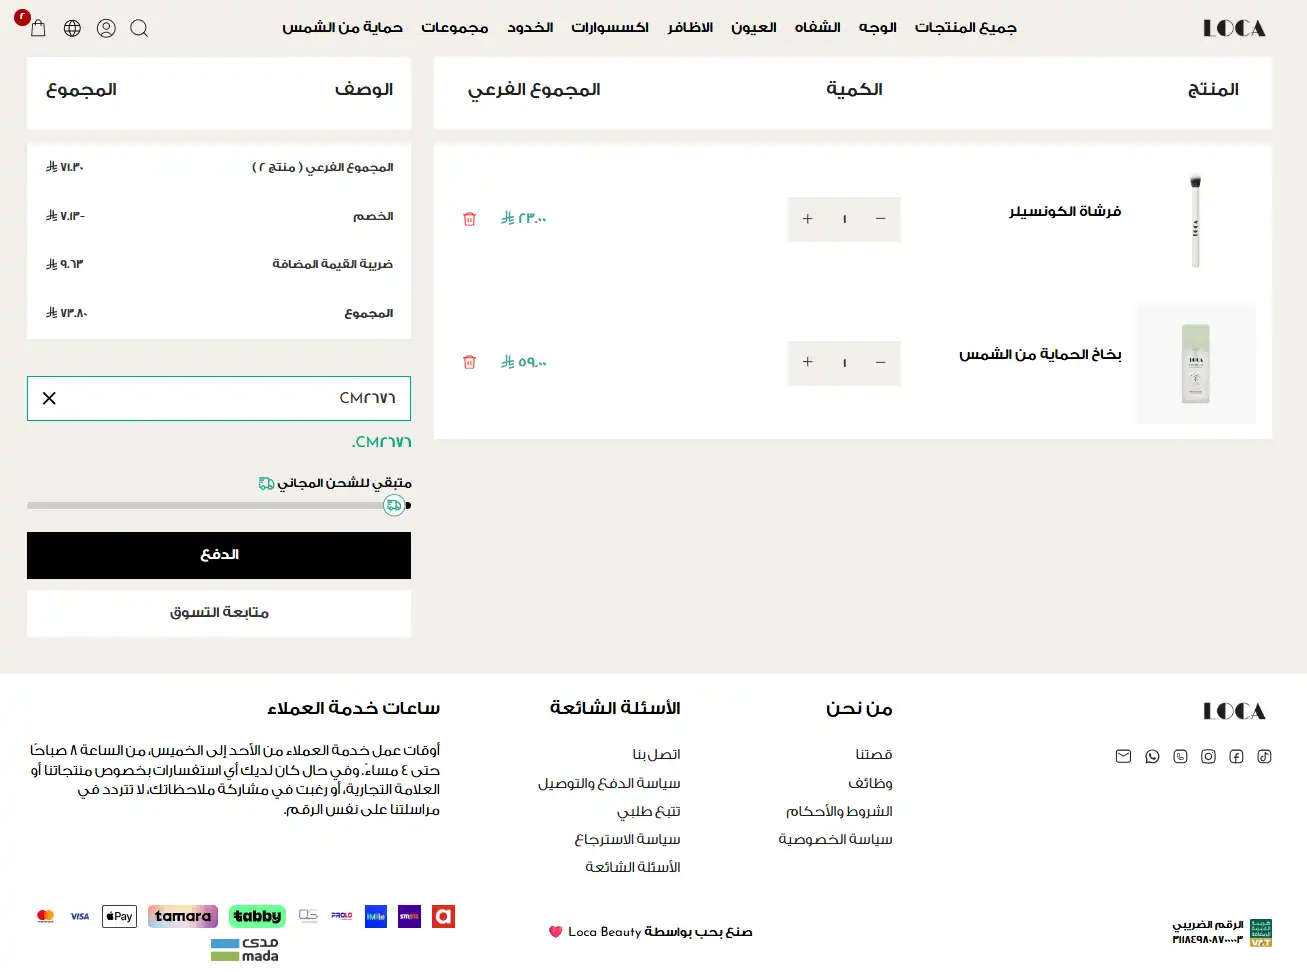Open the الشروط والأحكام footer link
Screen dimensions: 1307x972
839,811
